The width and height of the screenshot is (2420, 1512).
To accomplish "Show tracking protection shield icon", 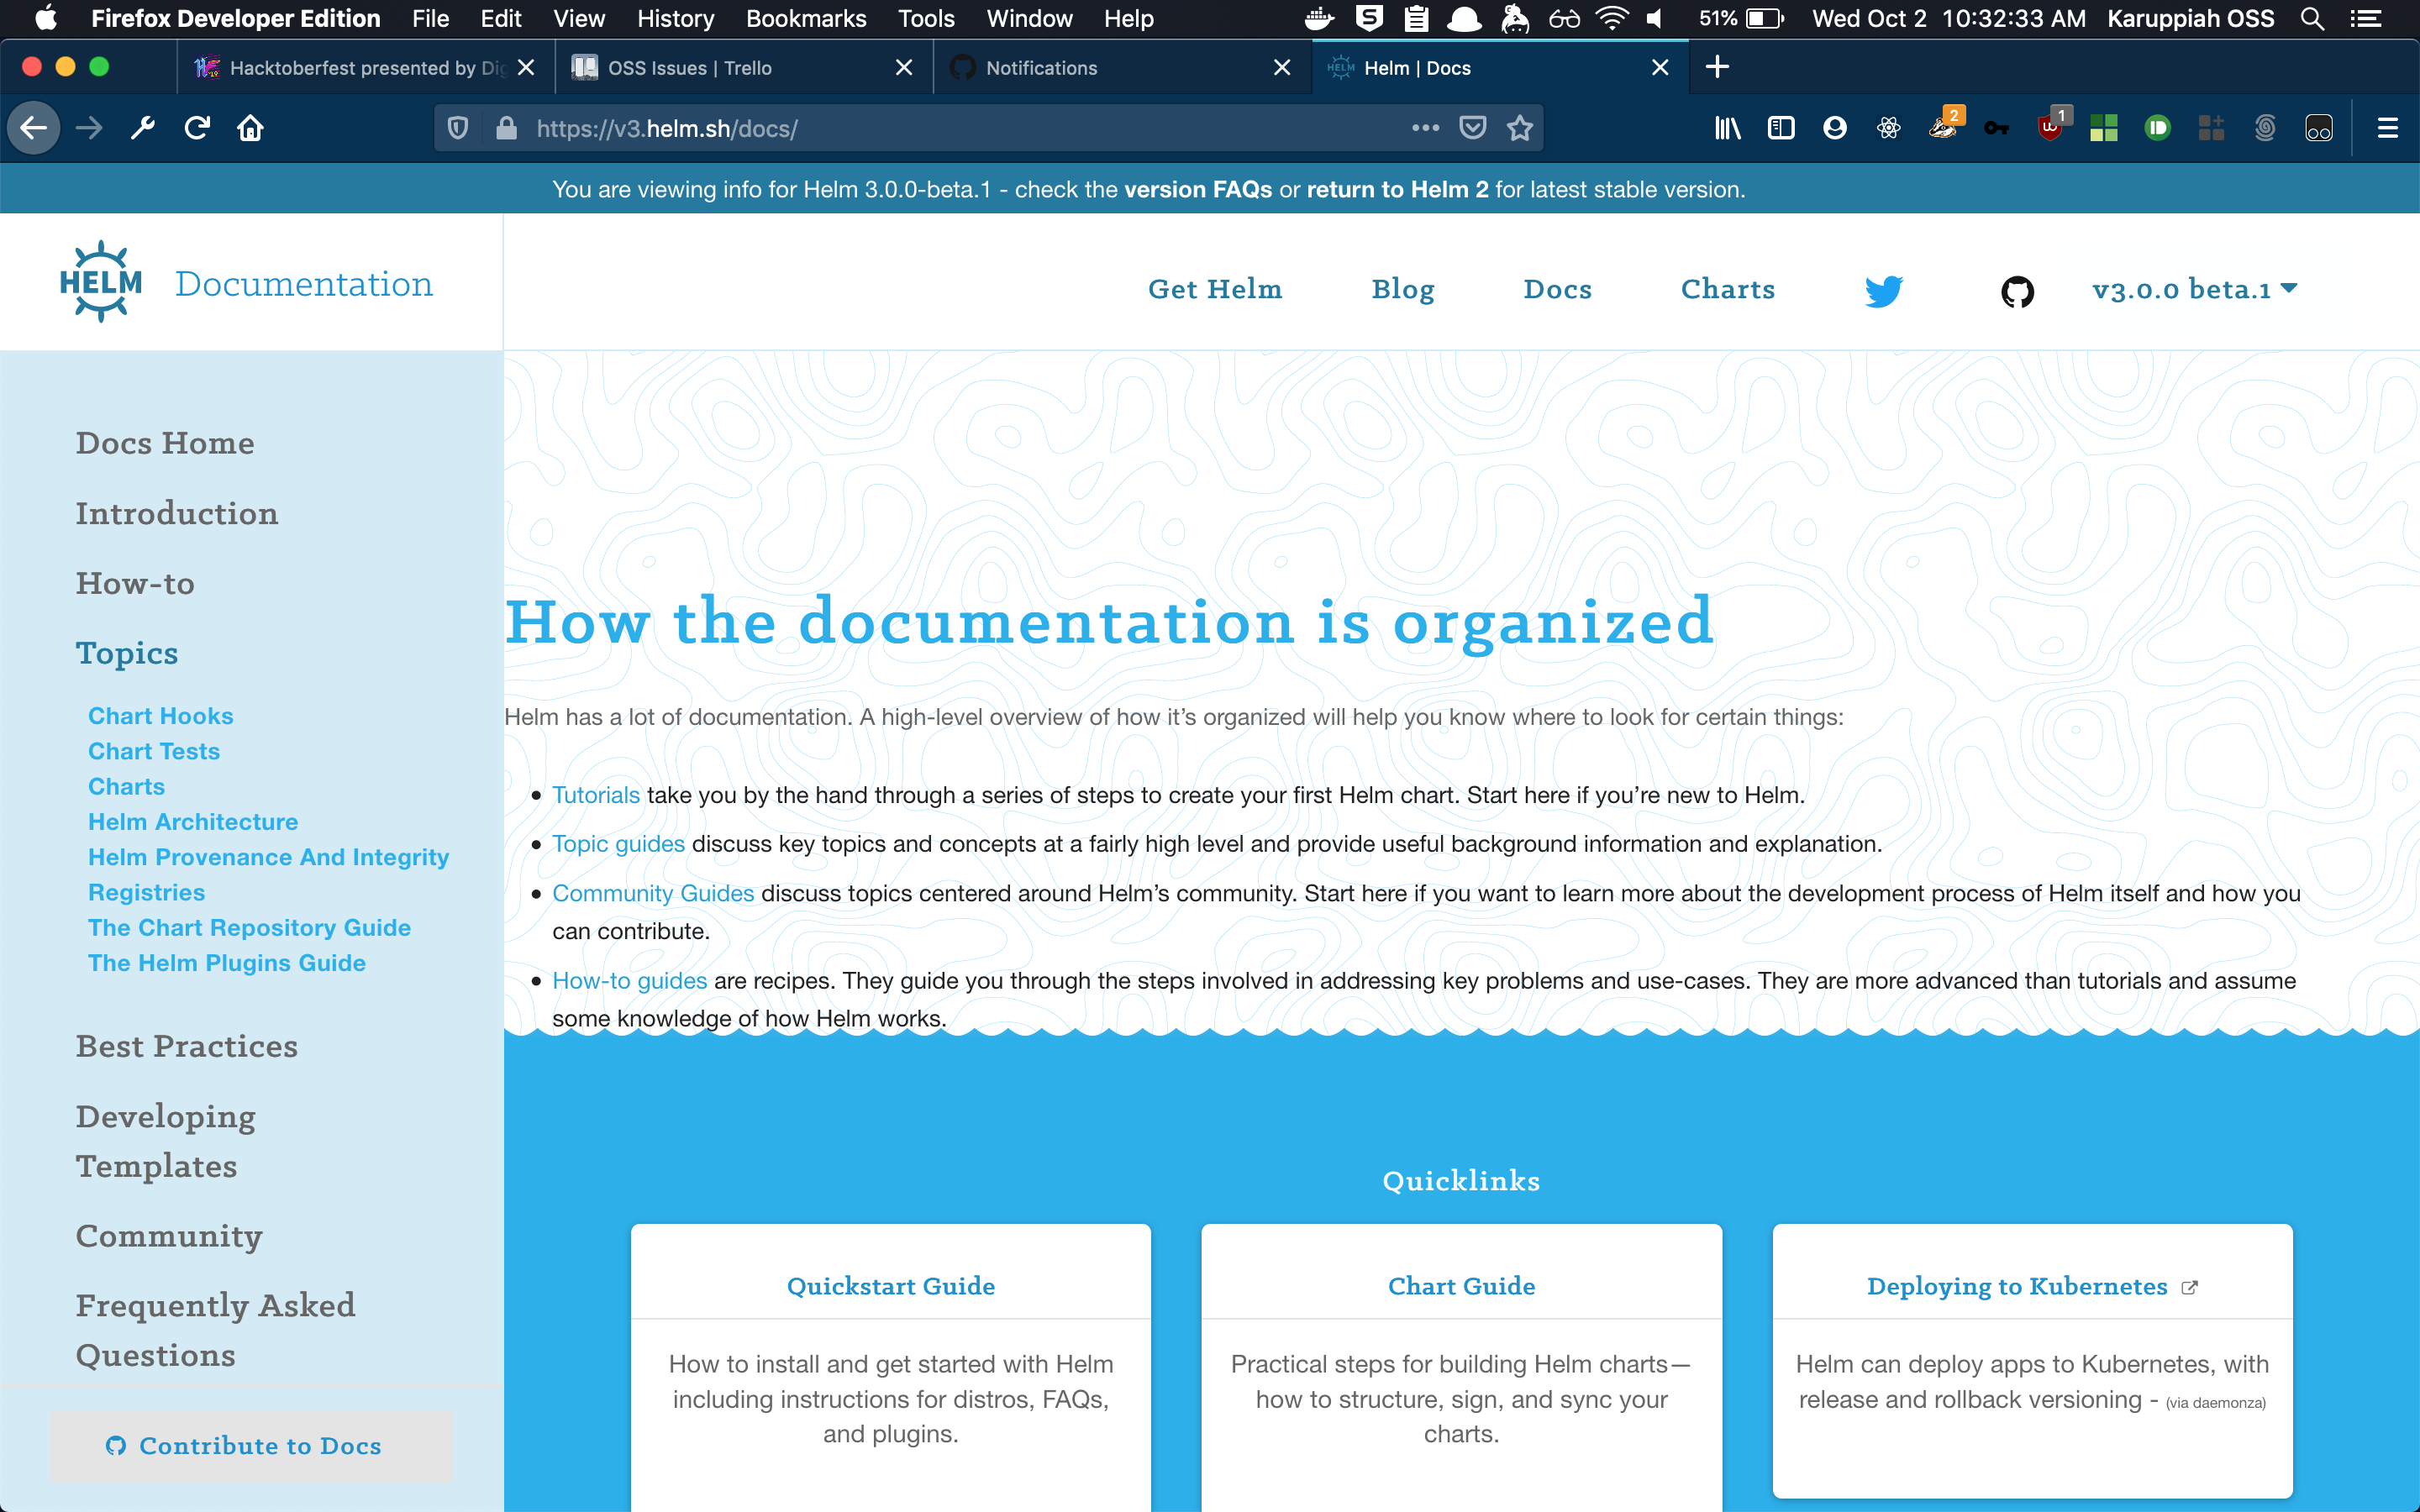I will click(x=458, y=128).
